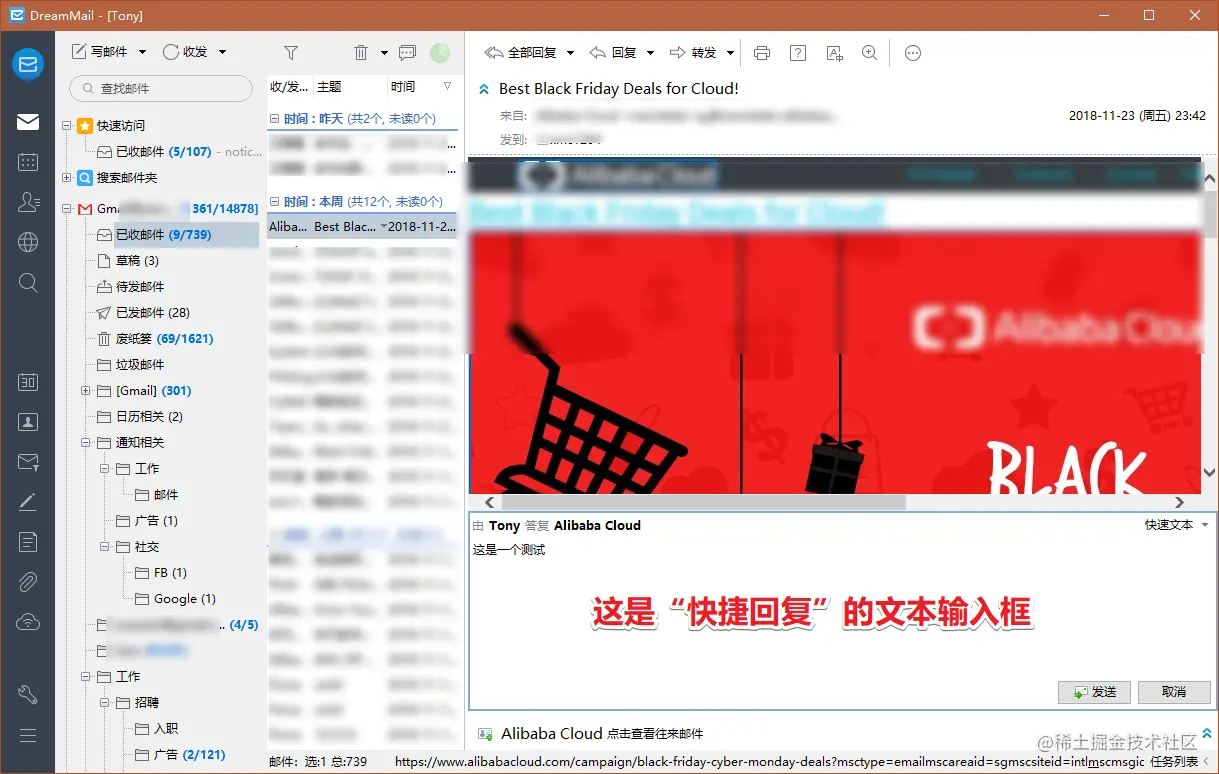Select the 垃圾邮件 folder
The height and width of the screenshot is (774, 1219).
click(140, 365)
